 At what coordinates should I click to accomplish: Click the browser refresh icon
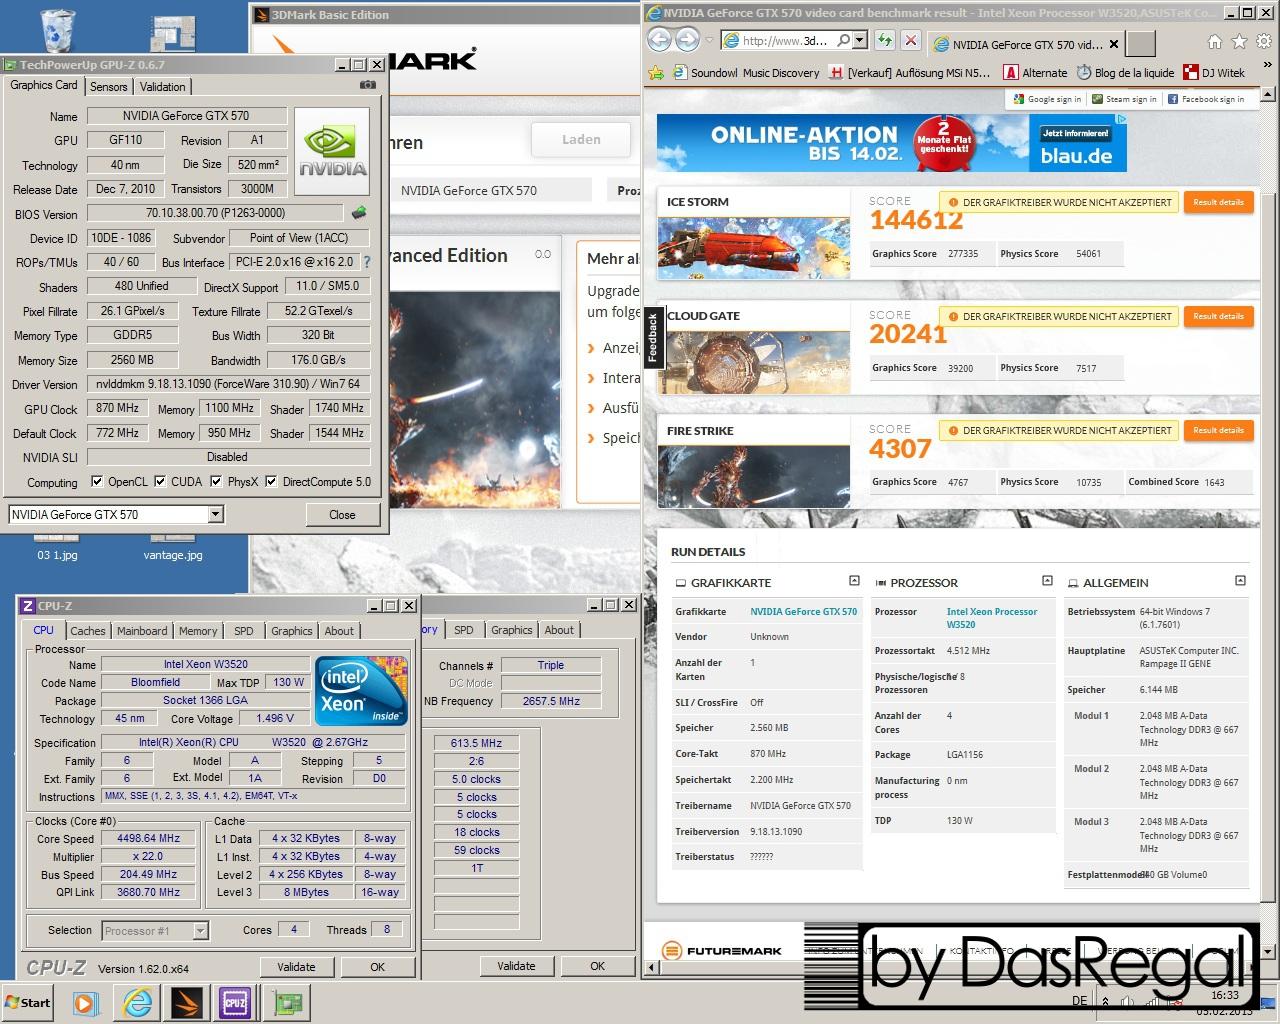coord(884,41)
